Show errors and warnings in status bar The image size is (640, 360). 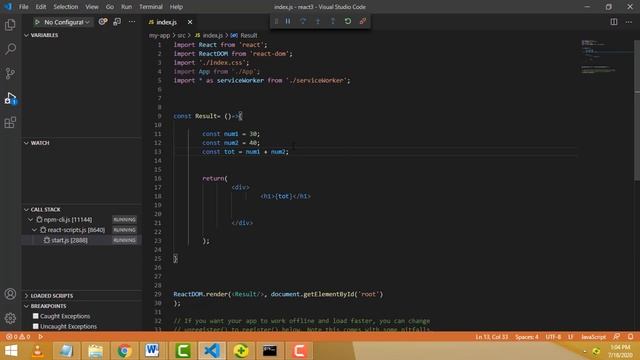pyautogui.click(x=18, y=337)
